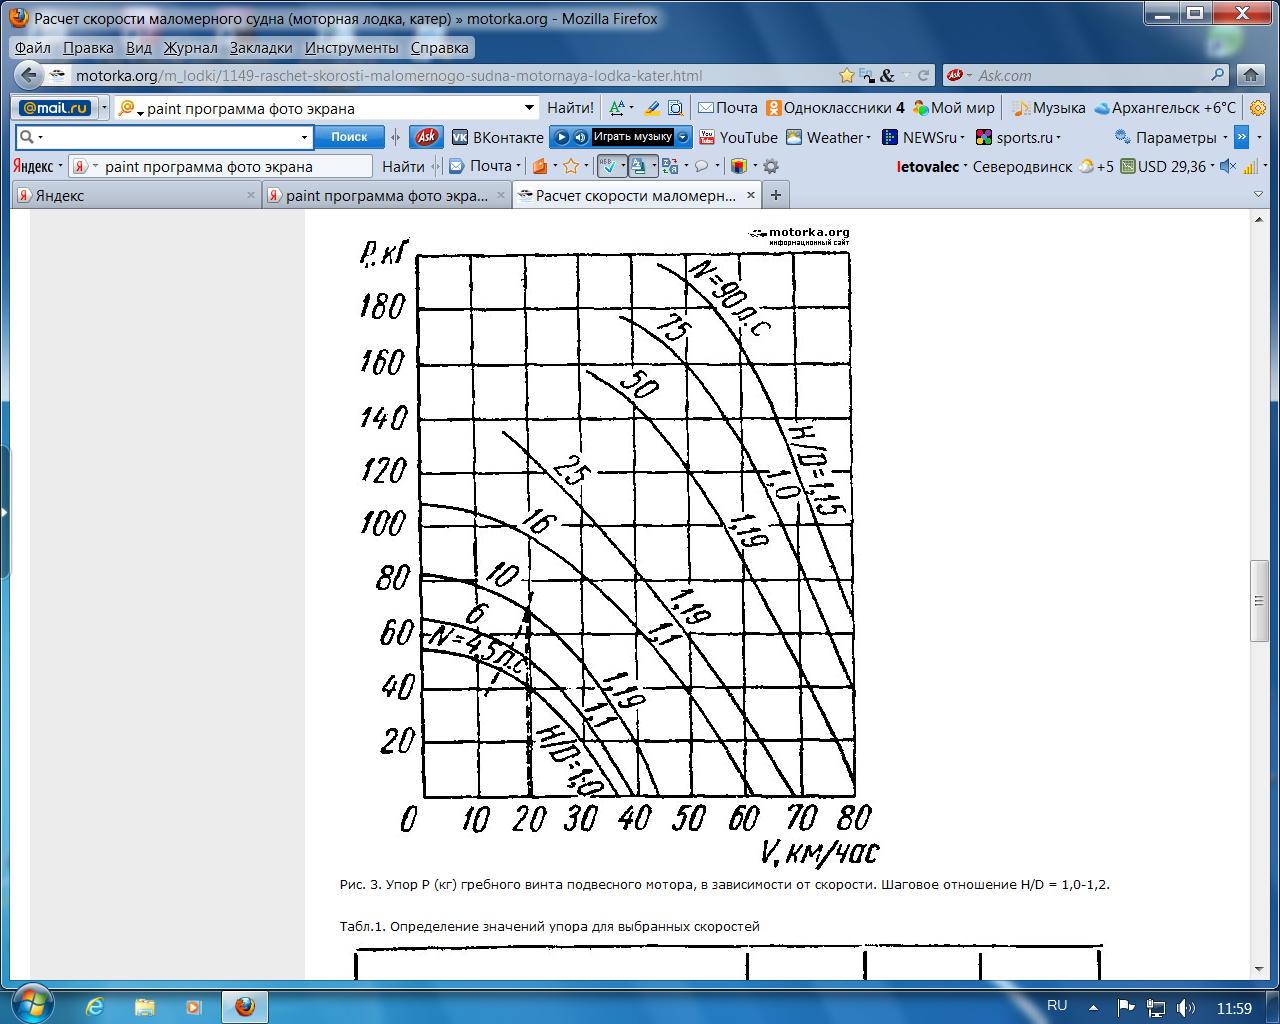Open the Закладки menu
Screen dimensions: 1280x1024
[x=260, y=47]
